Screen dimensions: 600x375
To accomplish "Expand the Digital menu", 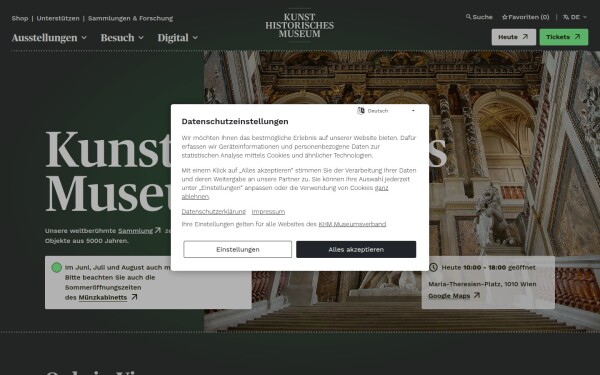I will tap(178, 38).
